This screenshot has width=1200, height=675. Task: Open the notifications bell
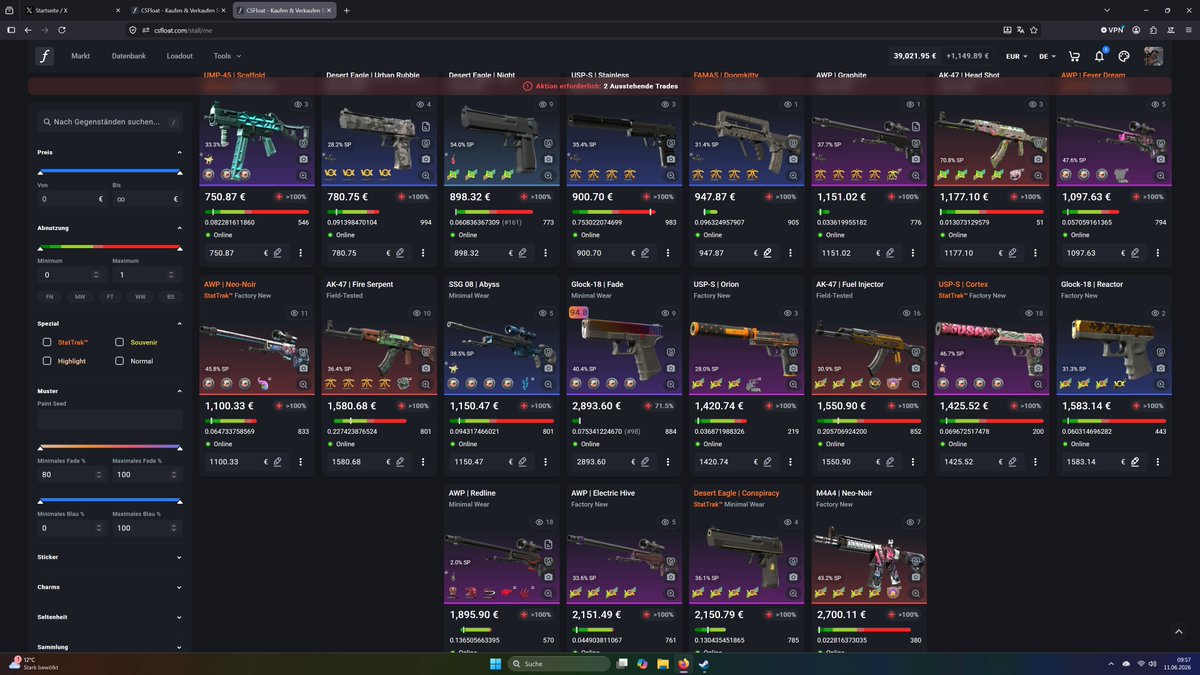click(x=1099, y=56)
